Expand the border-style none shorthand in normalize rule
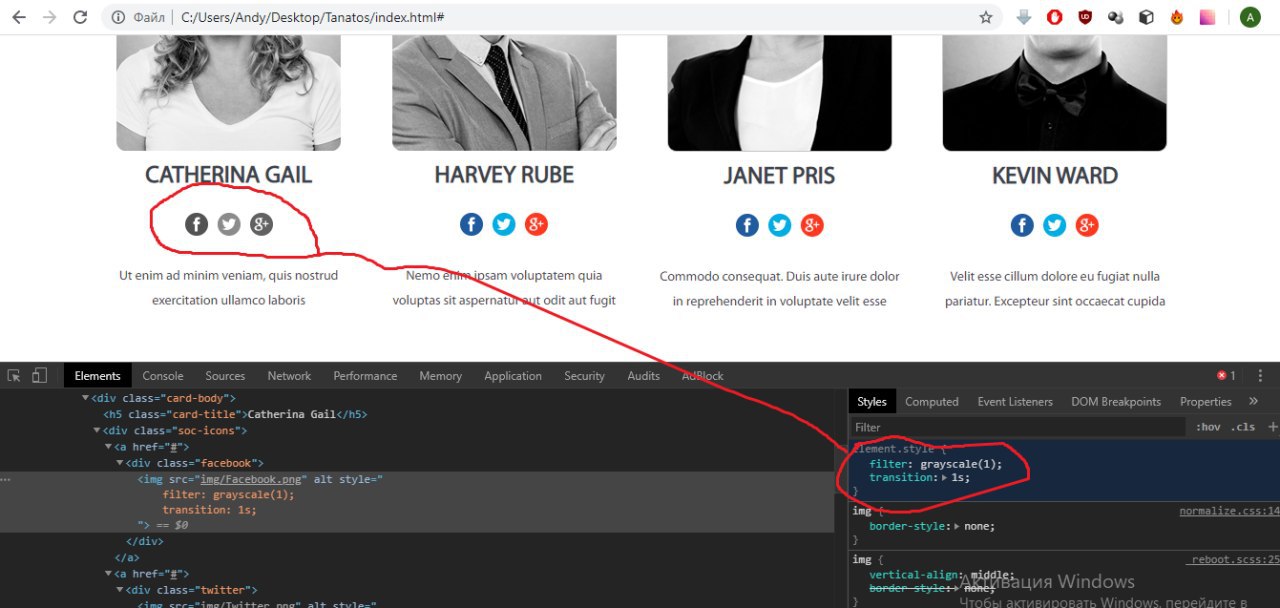The height and width of the screenshot is (608, 1280). click(x=958, y=526)
